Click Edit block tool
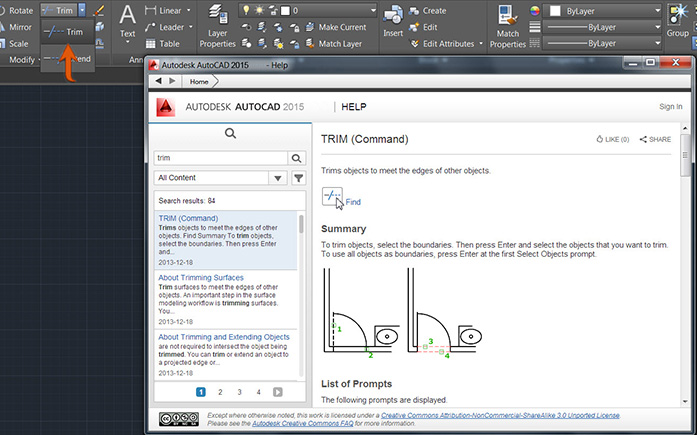 pyautogui.click(x=423, y=27)
